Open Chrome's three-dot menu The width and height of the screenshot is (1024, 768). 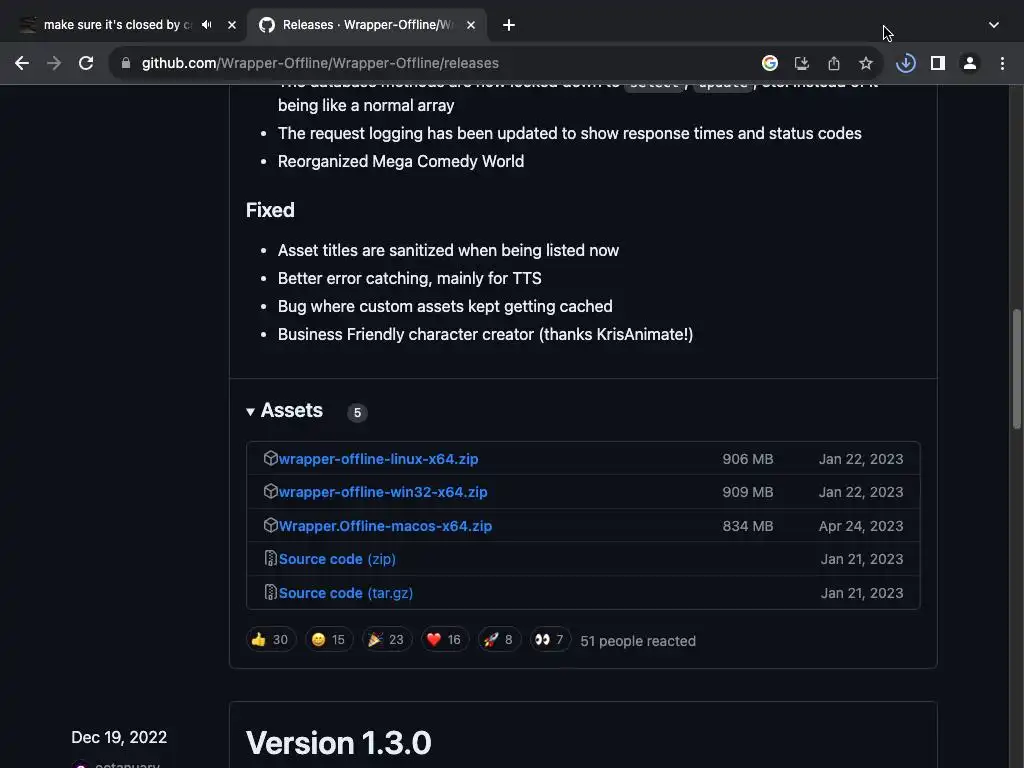[x=1002, y=63]
